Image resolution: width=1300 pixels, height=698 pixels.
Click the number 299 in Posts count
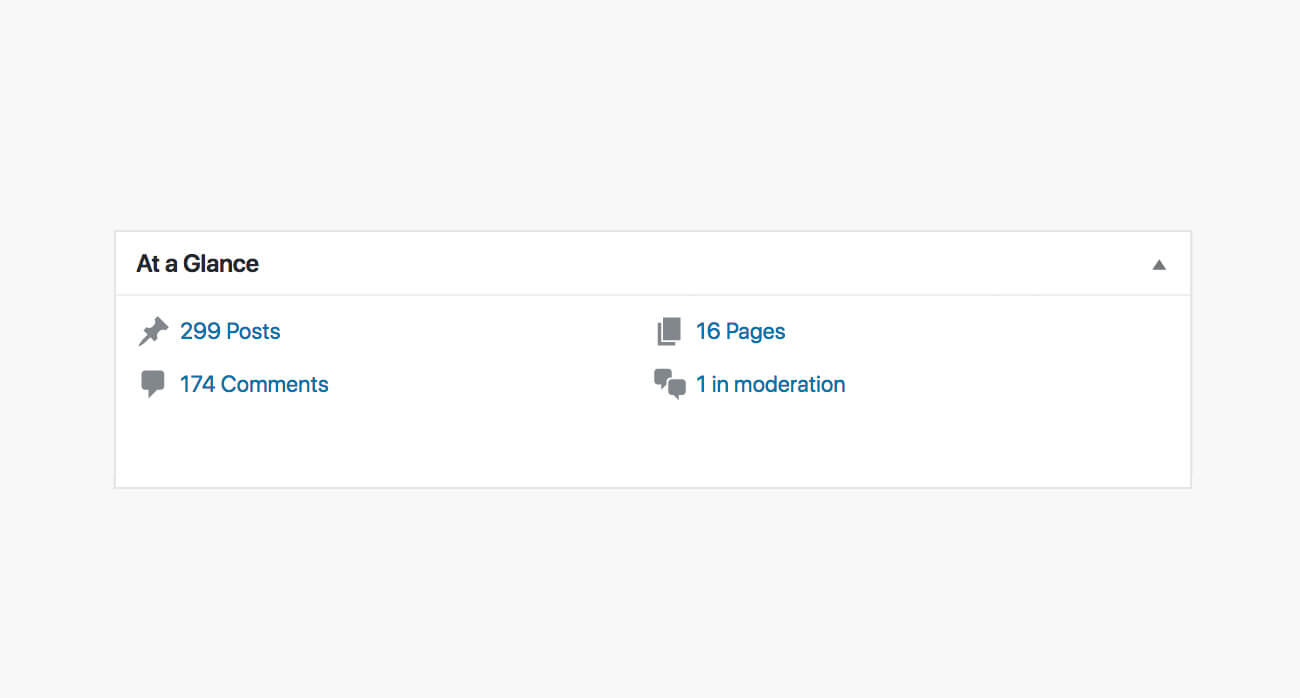[x=200, y=332]
